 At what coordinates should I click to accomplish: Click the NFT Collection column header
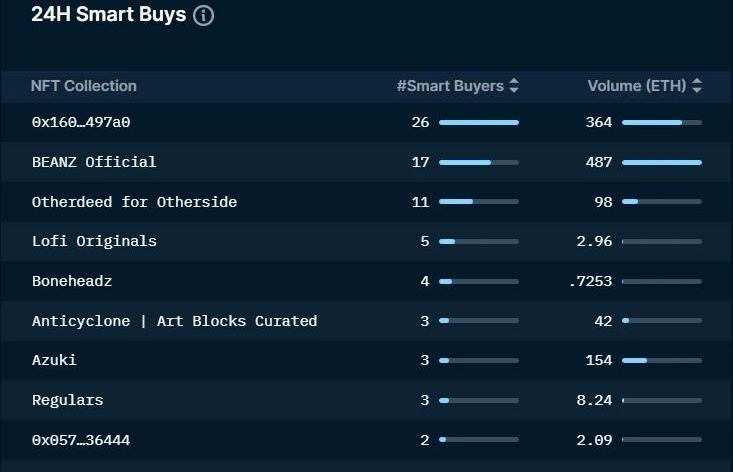(x=84, y=86)
